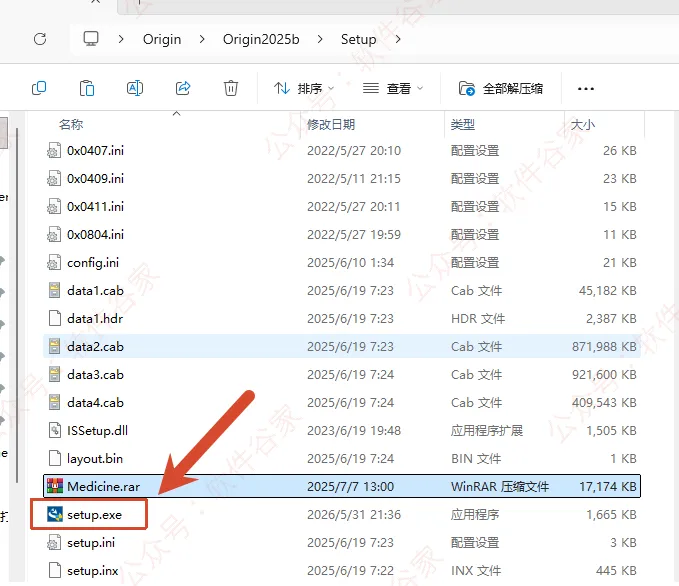Select file data3.cab
The width and height of the screenshot is (679, 586).
pyautogui.click(x=342, y=375)
